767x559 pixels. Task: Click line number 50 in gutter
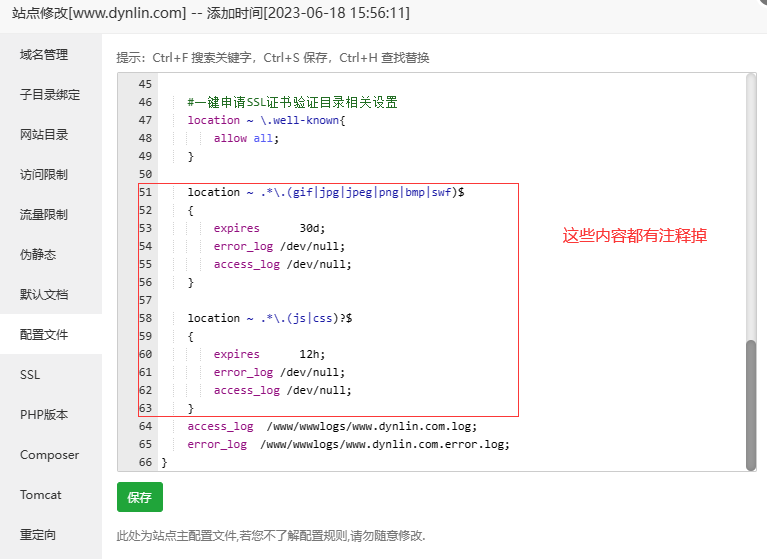click(x=145, y=174)
